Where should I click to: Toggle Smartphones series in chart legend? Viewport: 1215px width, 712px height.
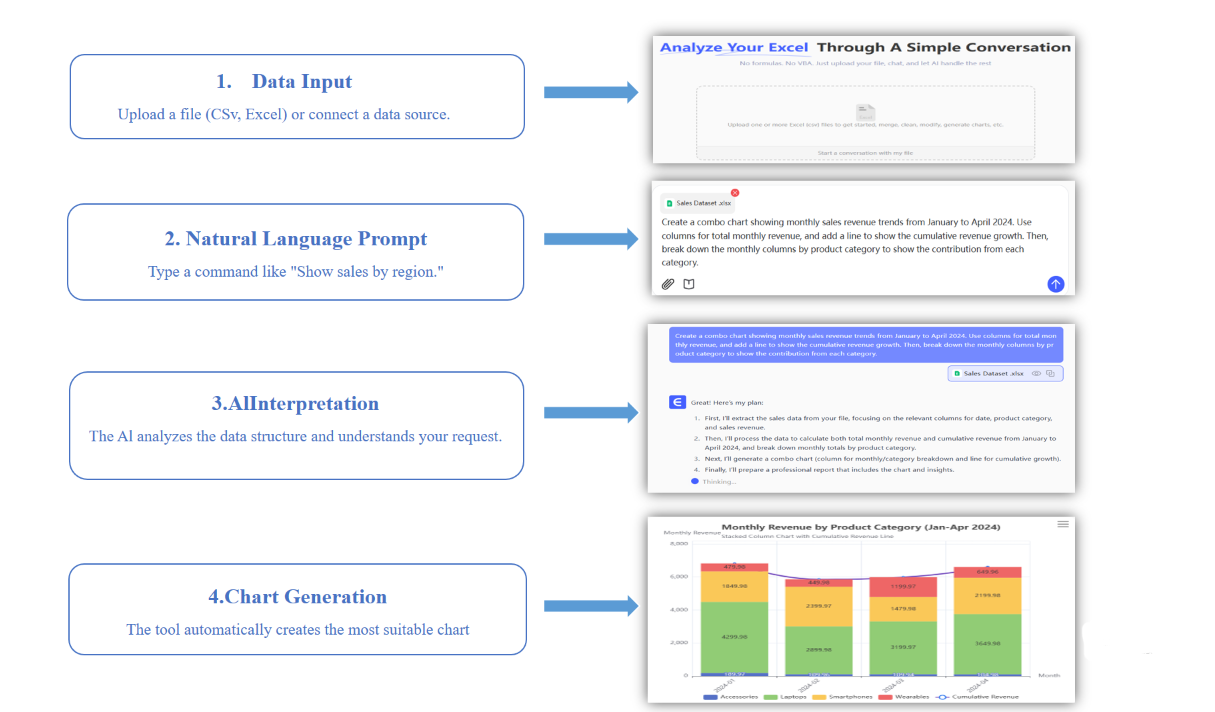point(843,696)
